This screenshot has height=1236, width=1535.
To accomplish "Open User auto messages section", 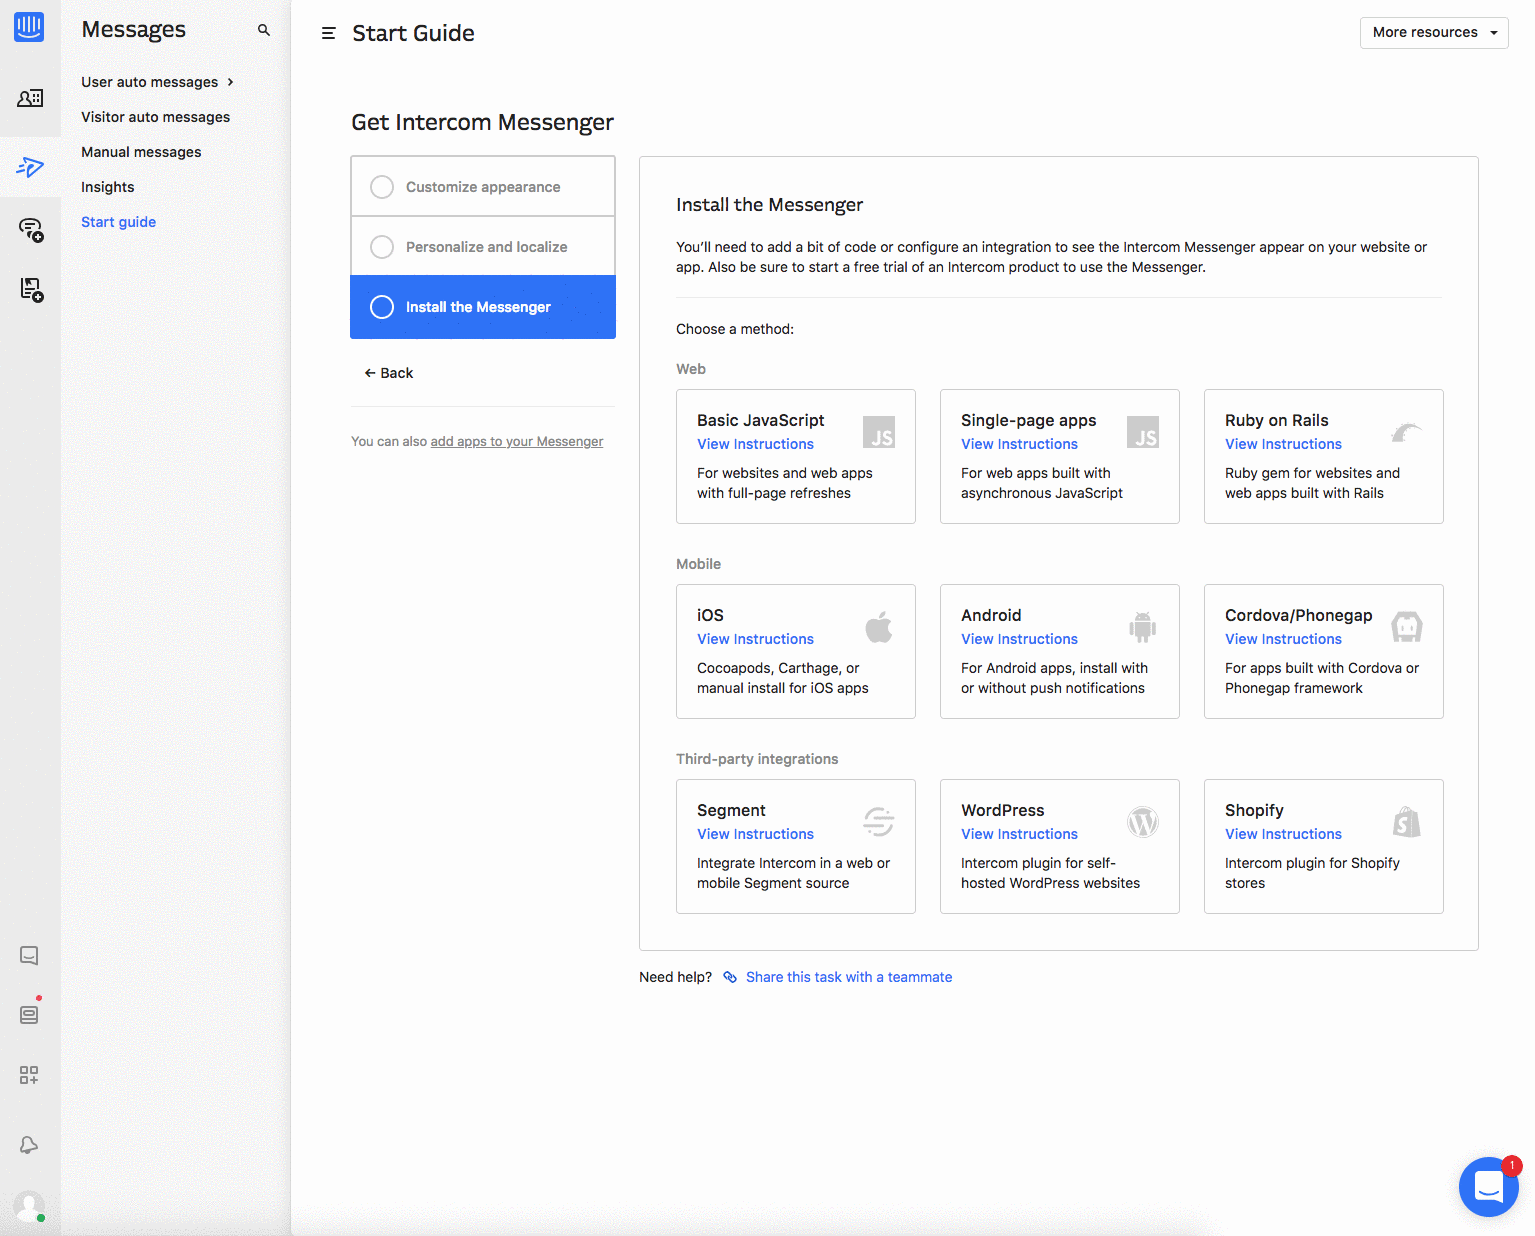I will pos(150,82).
